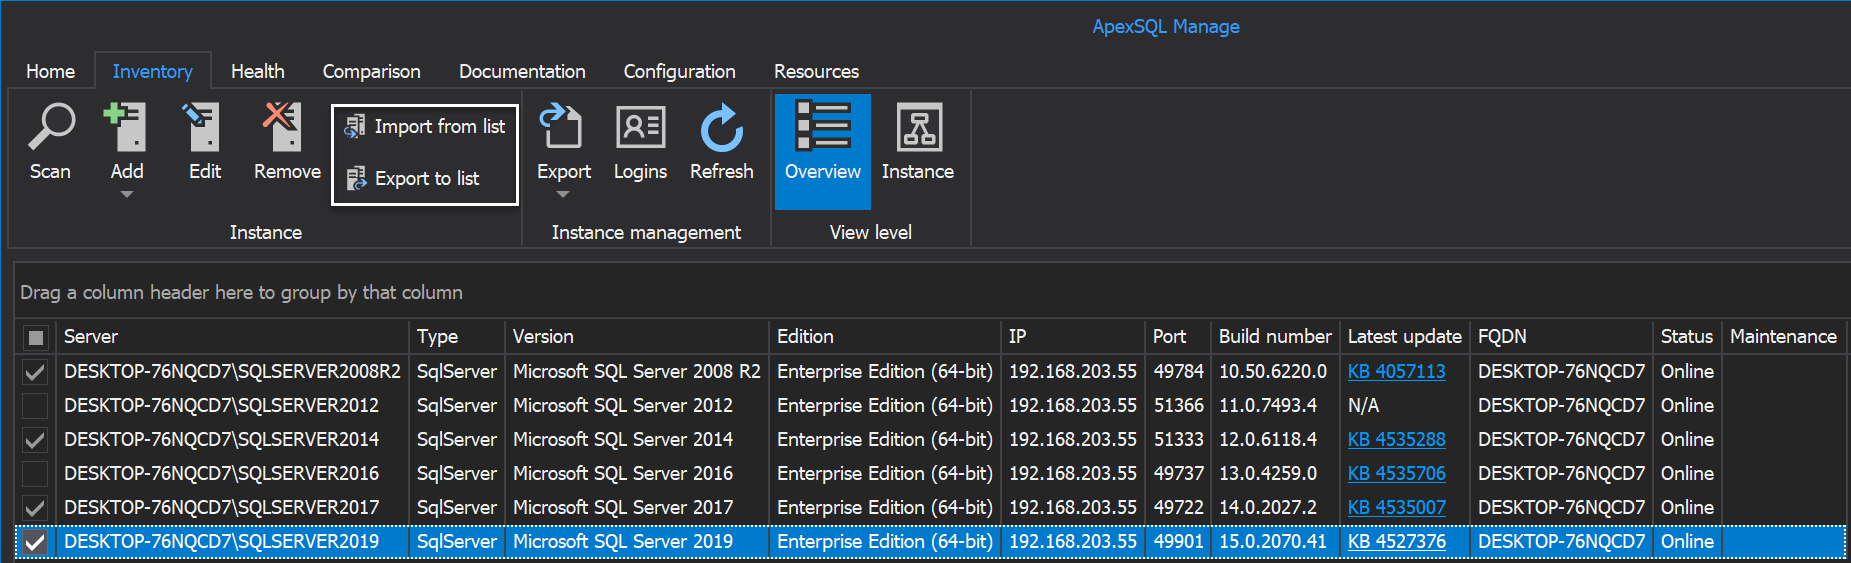Click port 49722 cell
The height and width of the screenshot is (563, 1851).
click(1178, 507)
